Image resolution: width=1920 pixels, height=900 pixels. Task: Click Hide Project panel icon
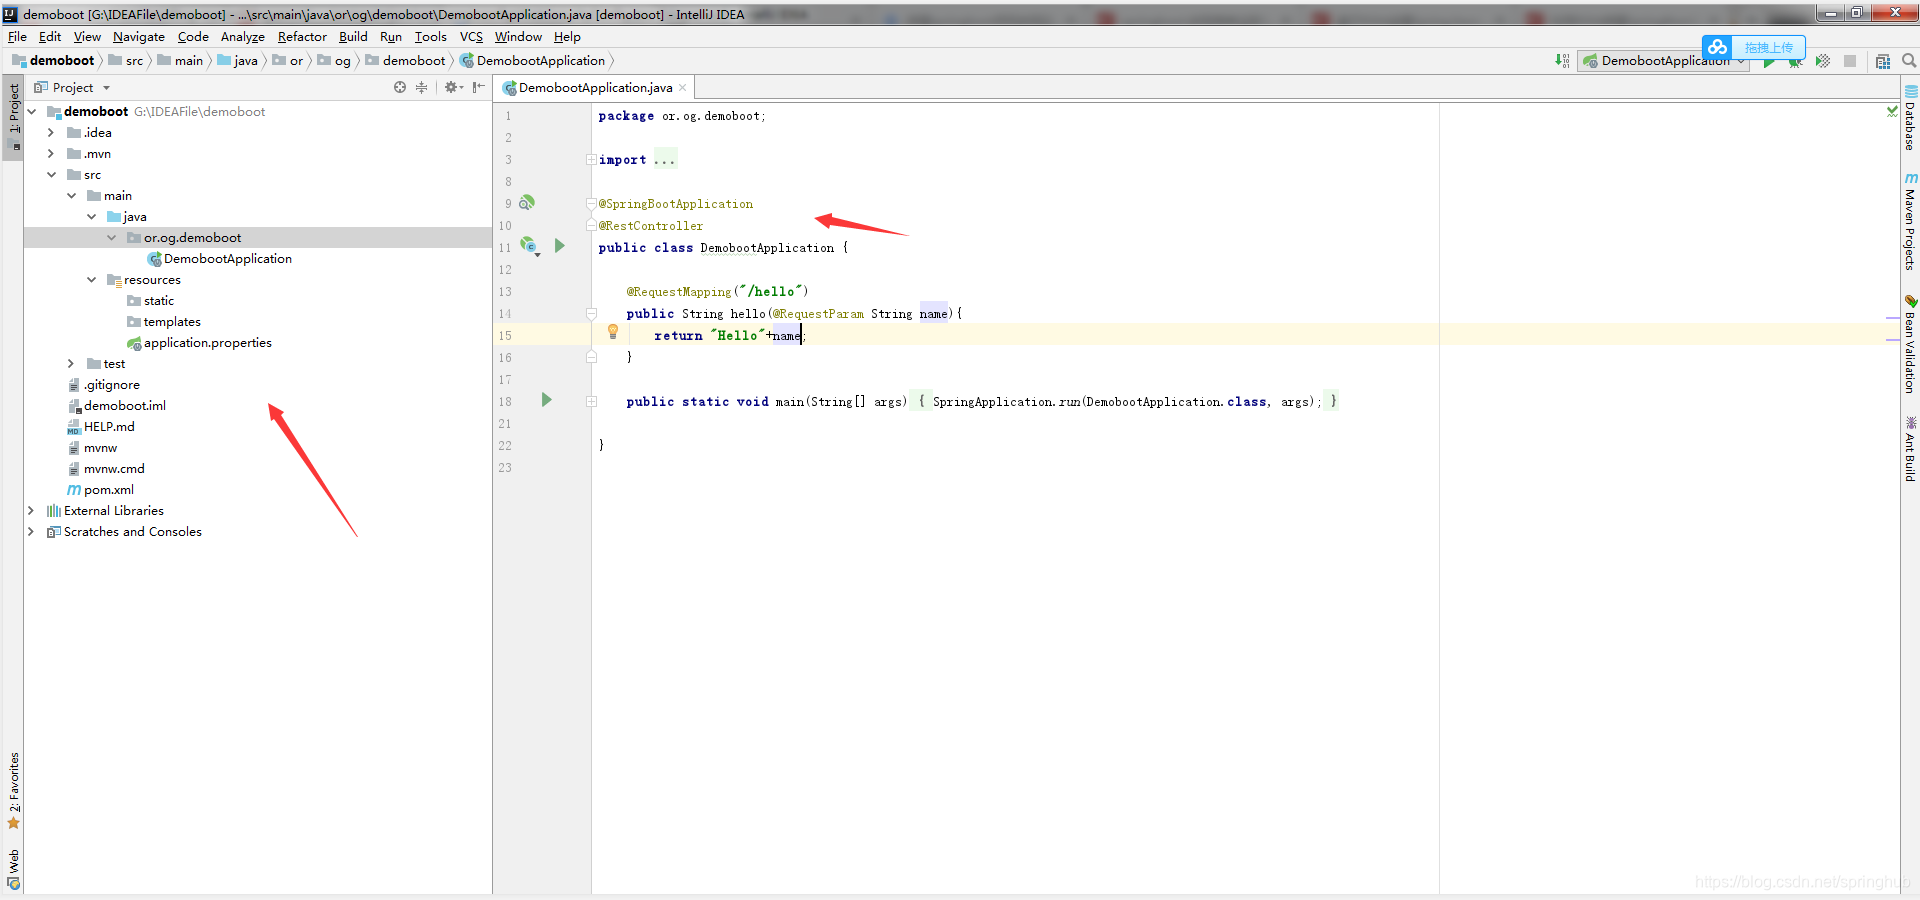479,88
